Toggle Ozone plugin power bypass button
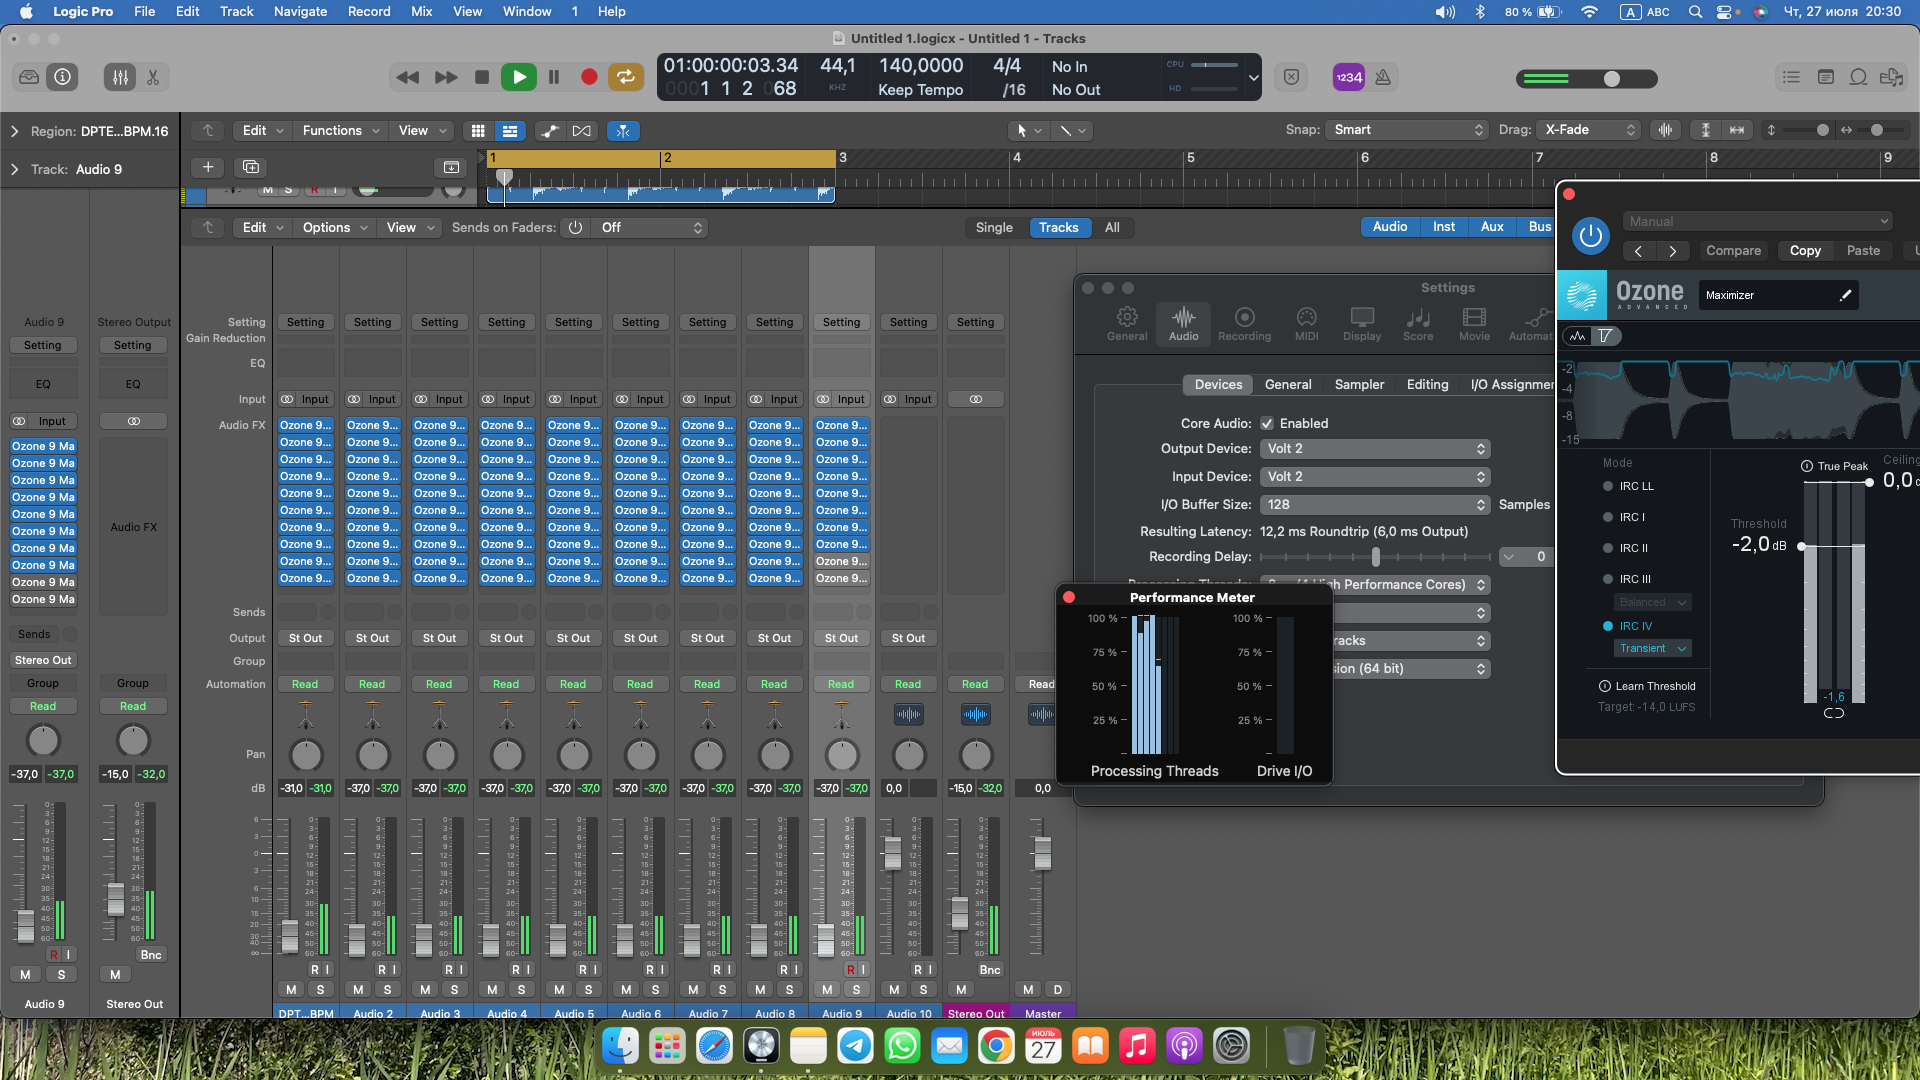This screenshot has width=1920, height=1080. pos(1590,236)
